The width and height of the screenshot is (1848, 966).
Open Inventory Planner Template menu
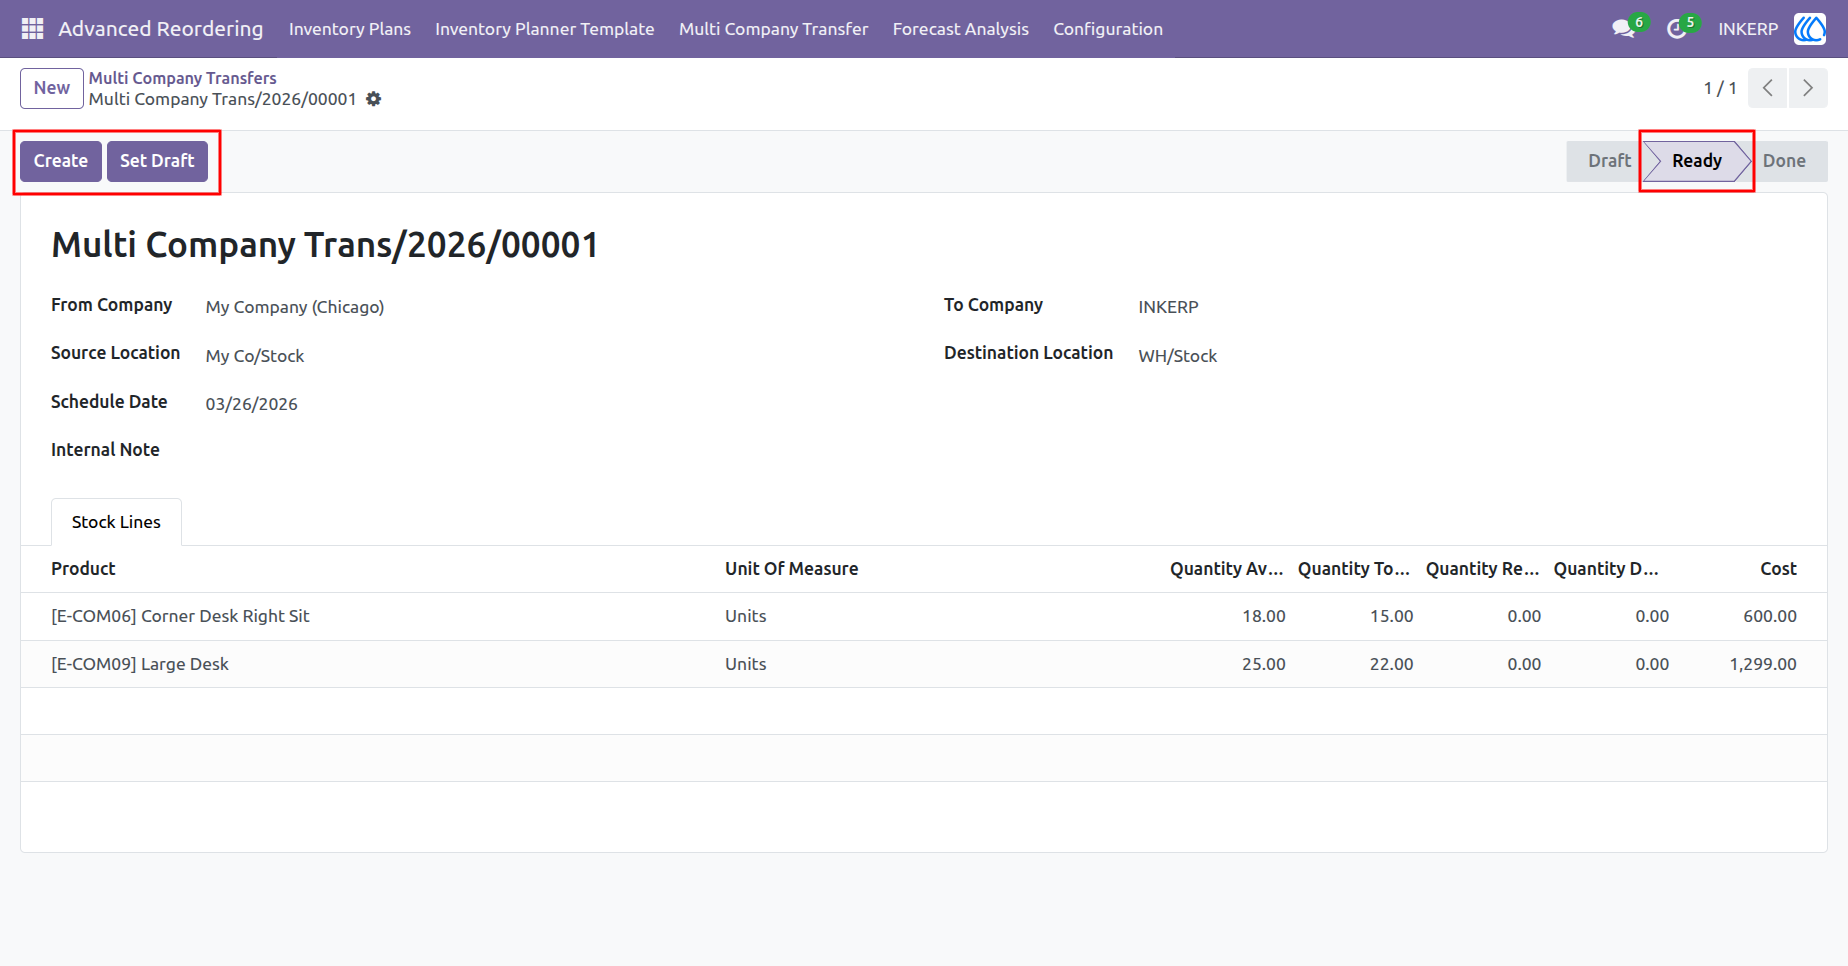[545, 29]
